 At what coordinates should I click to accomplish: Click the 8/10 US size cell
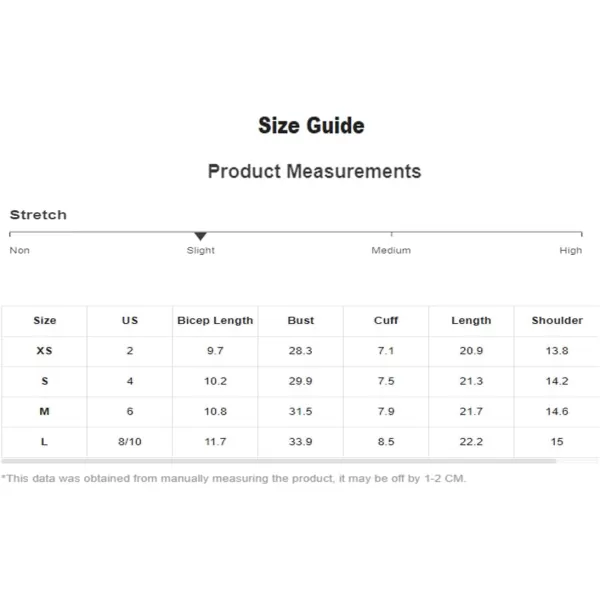130,442
